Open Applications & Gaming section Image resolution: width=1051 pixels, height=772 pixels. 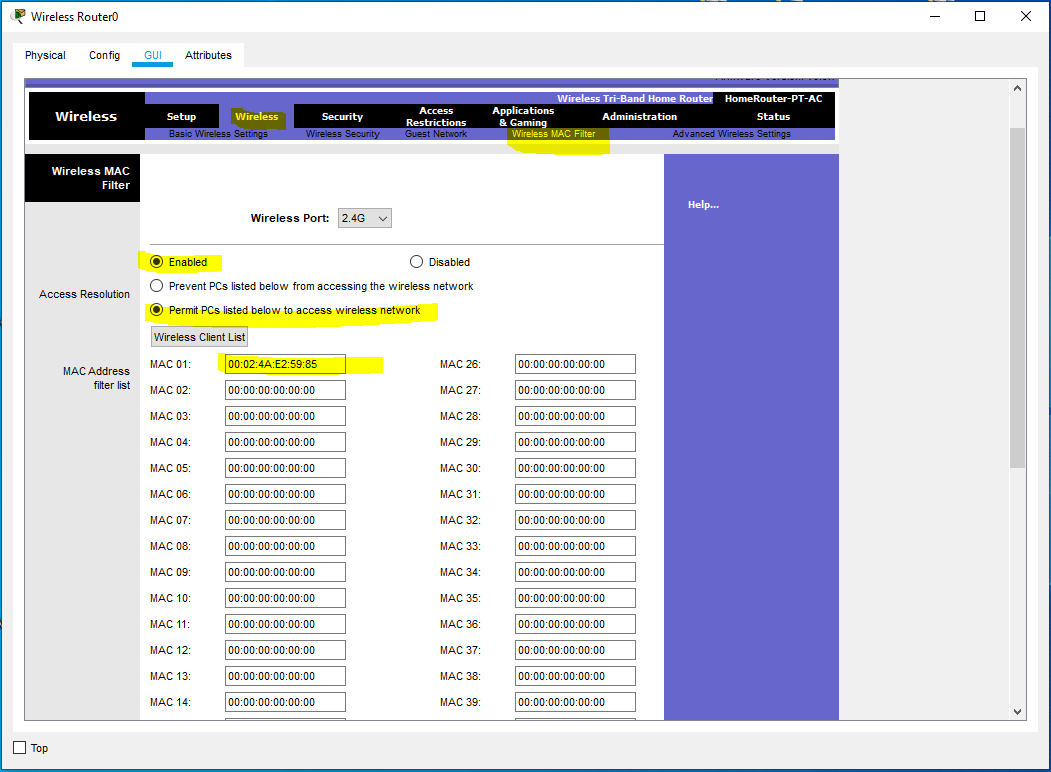522,116
